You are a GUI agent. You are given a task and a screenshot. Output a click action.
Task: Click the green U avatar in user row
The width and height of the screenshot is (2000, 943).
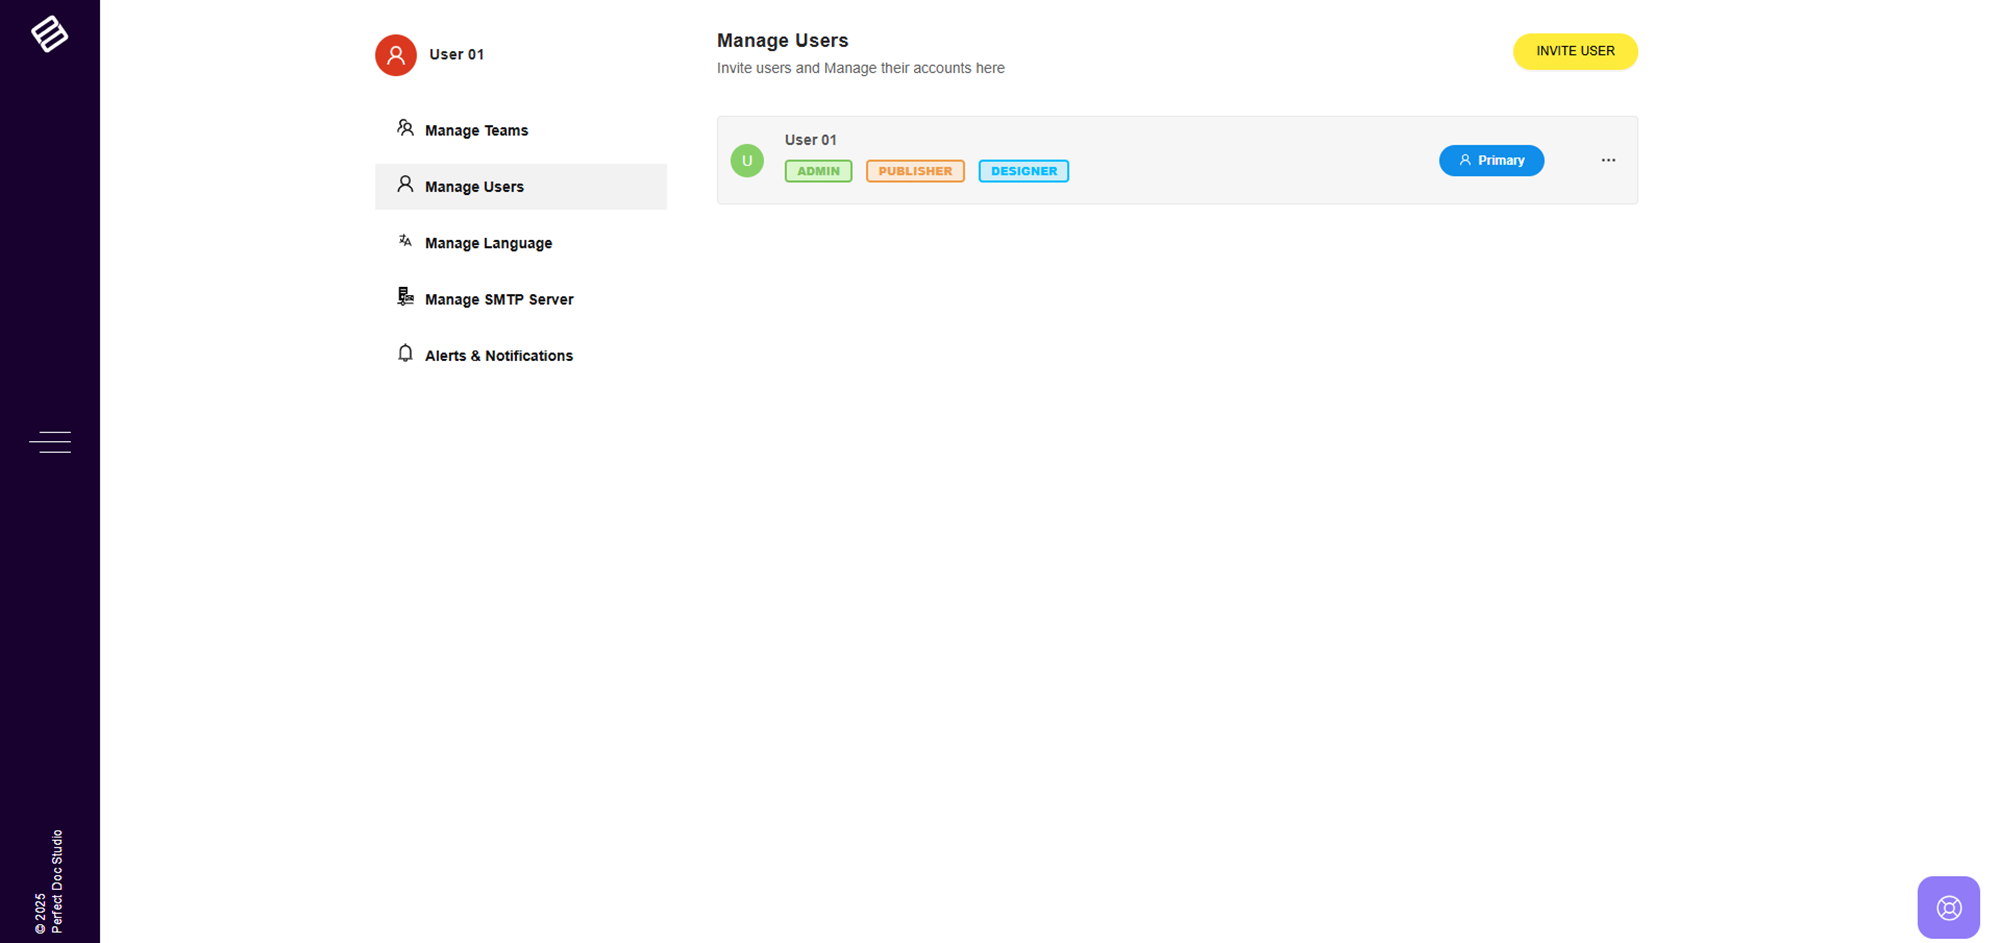tap(747, 161)
